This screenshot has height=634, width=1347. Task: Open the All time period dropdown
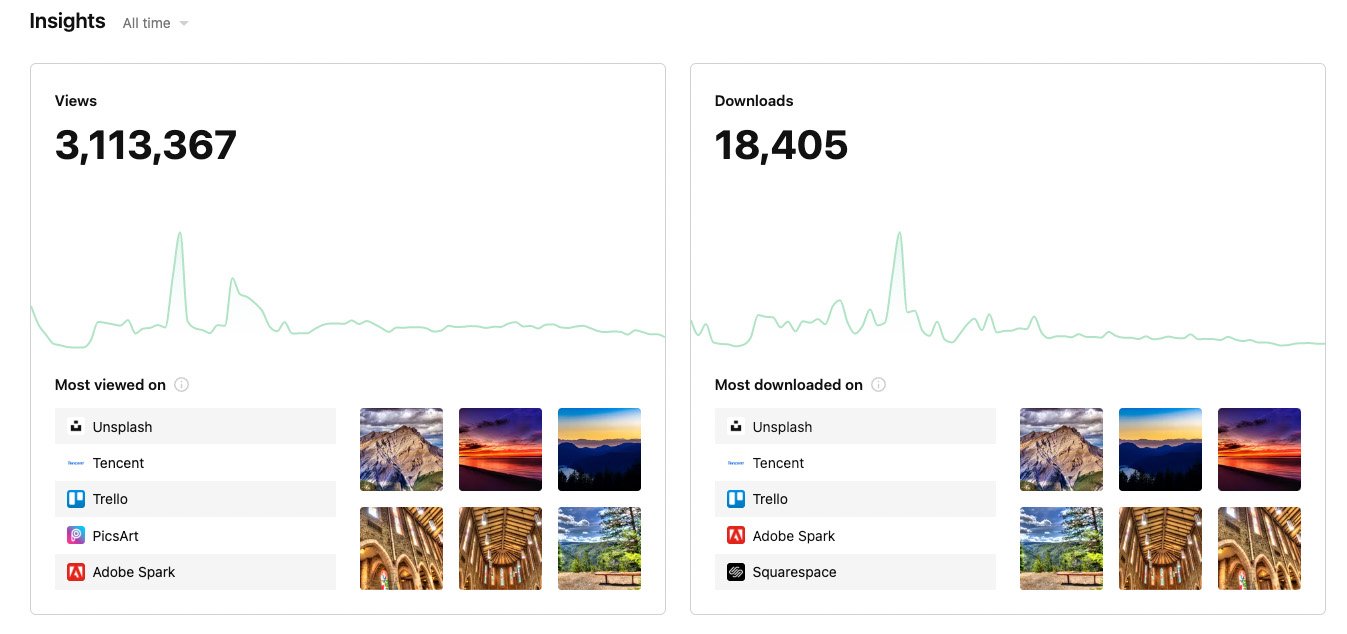click(x=155, y=23)
